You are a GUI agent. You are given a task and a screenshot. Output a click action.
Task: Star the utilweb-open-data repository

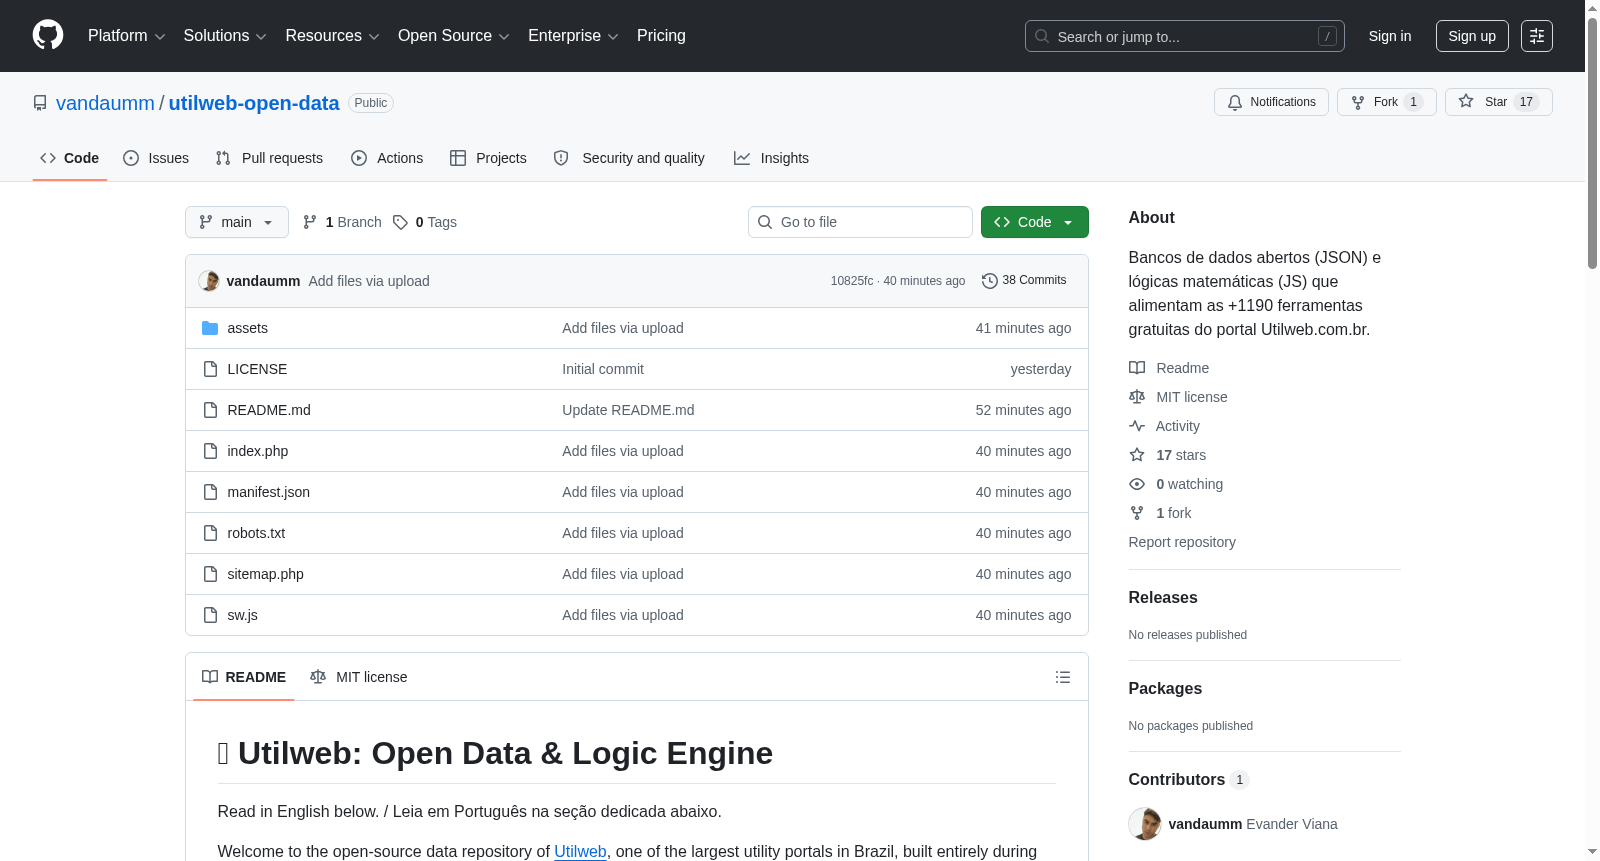click(x=1499, y=102)
